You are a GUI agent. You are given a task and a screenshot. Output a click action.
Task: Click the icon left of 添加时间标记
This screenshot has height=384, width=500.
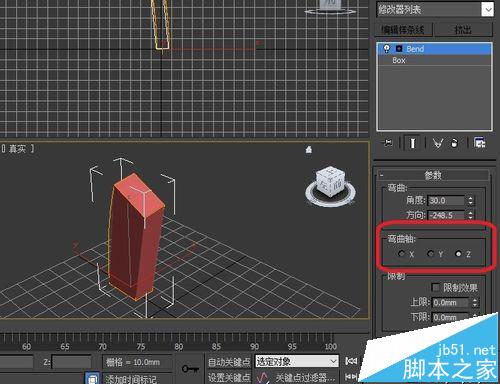pos(93,379)
